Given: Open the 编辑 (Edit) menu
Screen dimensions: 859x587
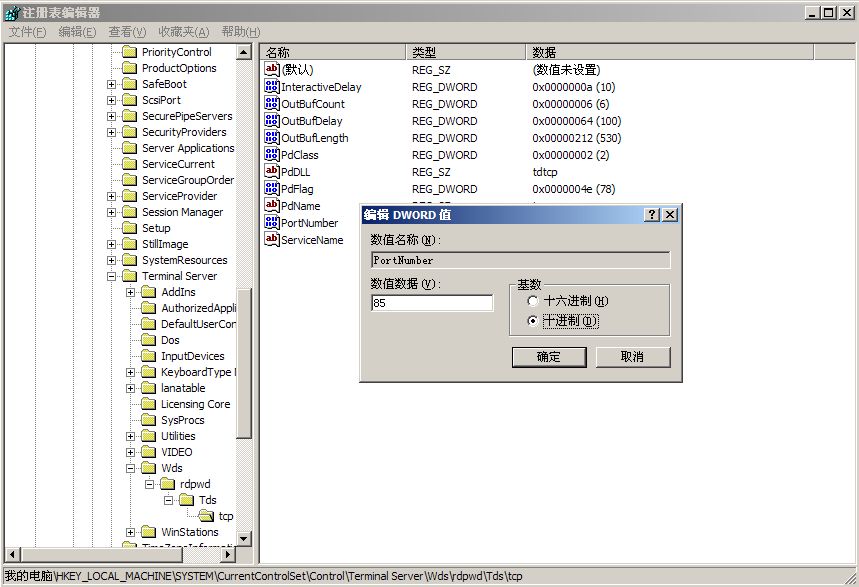Looking at the screenshot, I should 77,32.
